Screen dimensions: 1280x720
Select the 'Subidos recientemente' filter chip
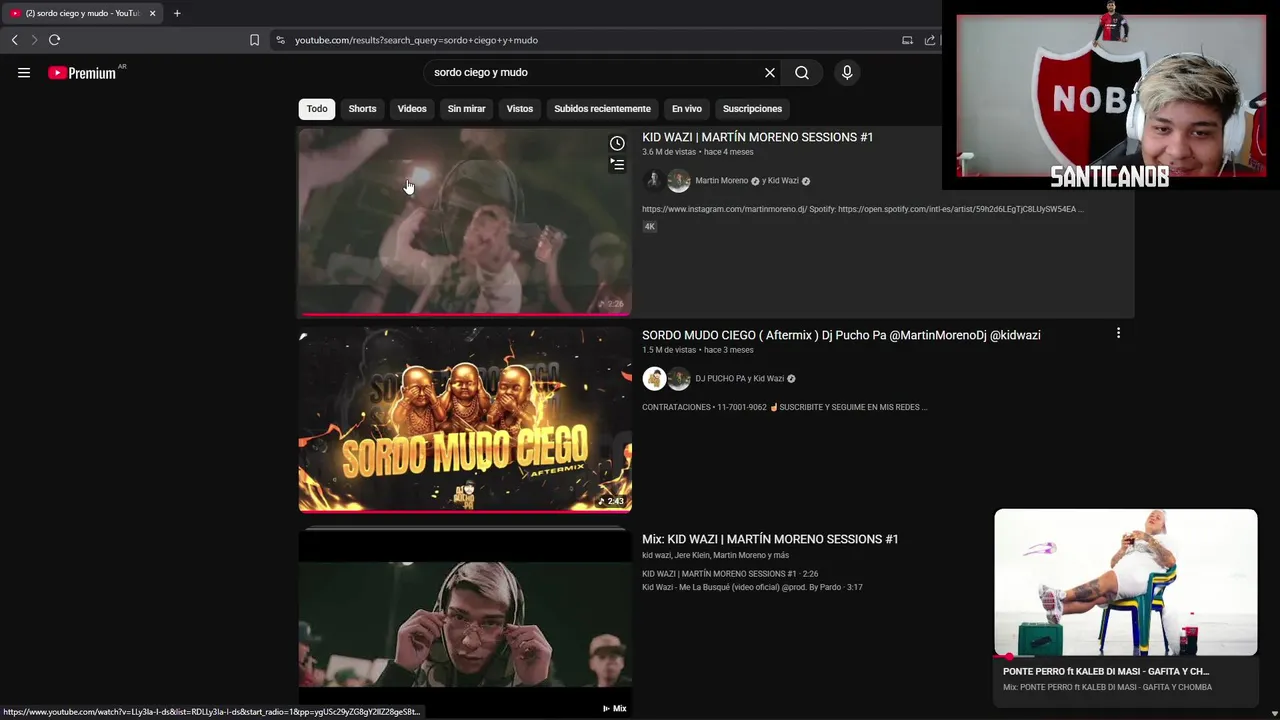pyautogui.click(x=602, y=109)
